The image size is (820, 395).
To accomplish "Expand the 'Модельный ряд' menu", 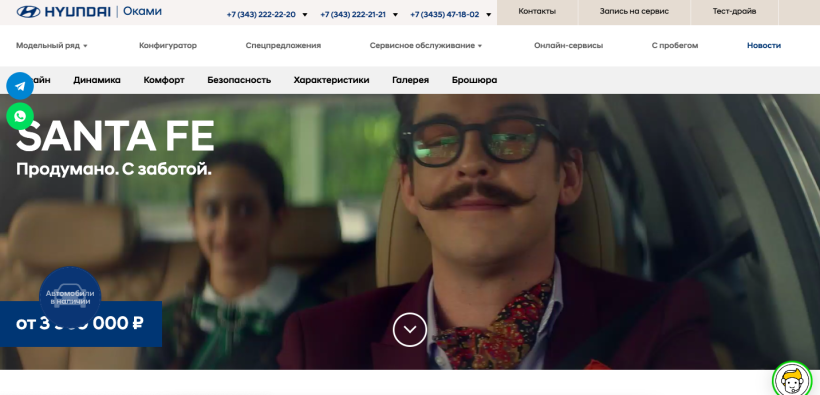I will pyautogui.click(x=52, y=46).
